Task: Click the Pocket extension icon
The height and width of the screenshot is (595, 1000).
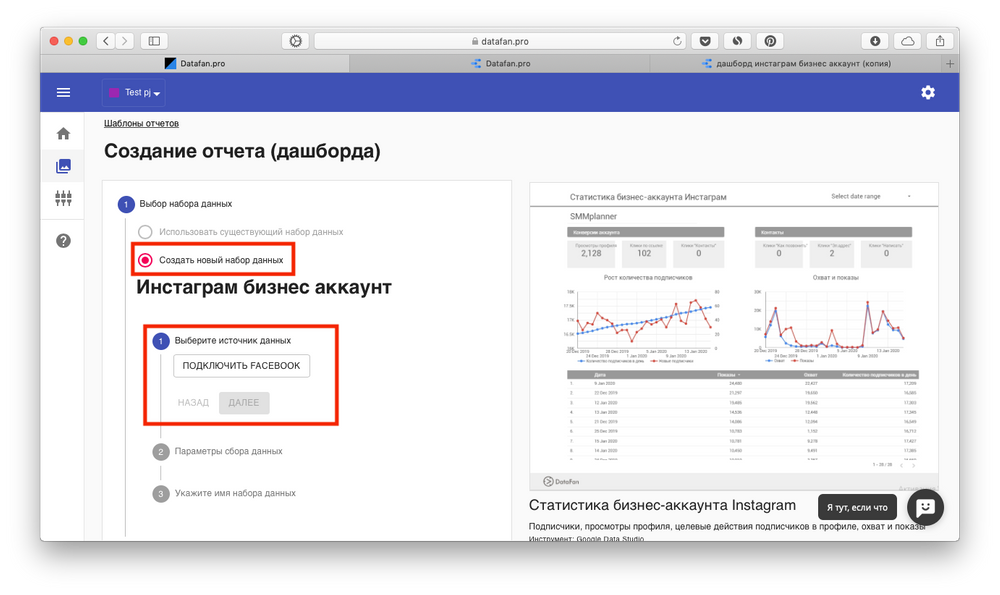Action: click(705, 41)
